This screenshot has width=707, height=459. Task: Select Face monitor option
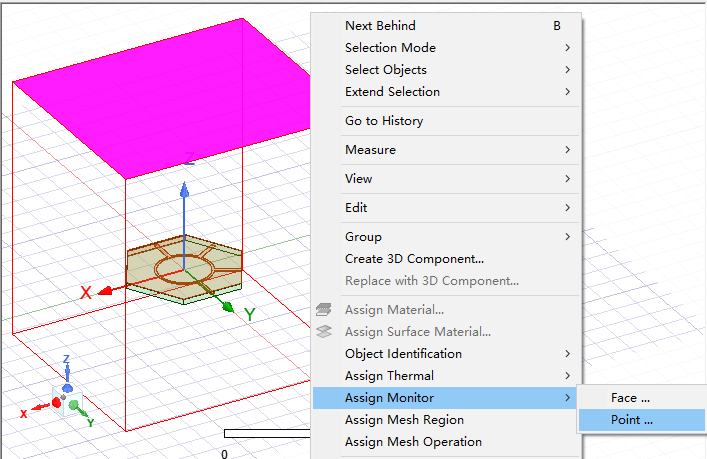click(630, 398)
